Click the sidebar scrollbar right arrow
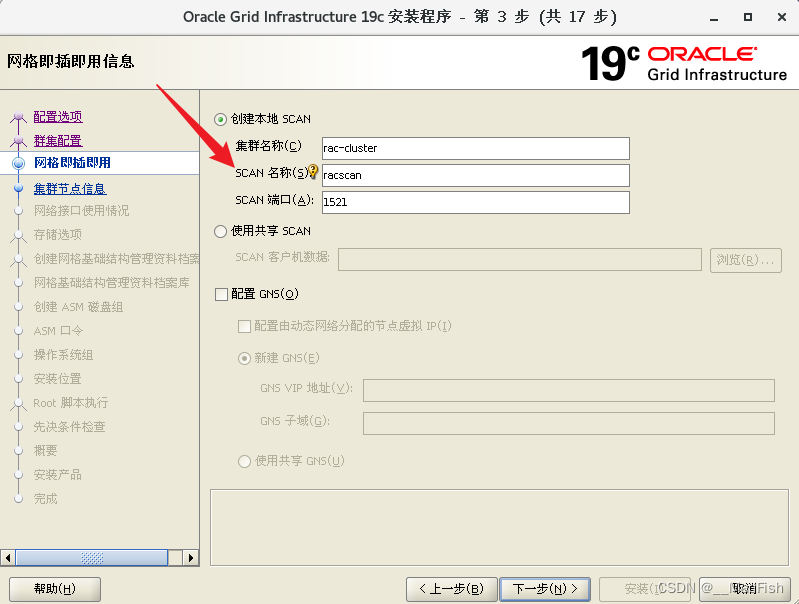 click(x=191, y=558)
